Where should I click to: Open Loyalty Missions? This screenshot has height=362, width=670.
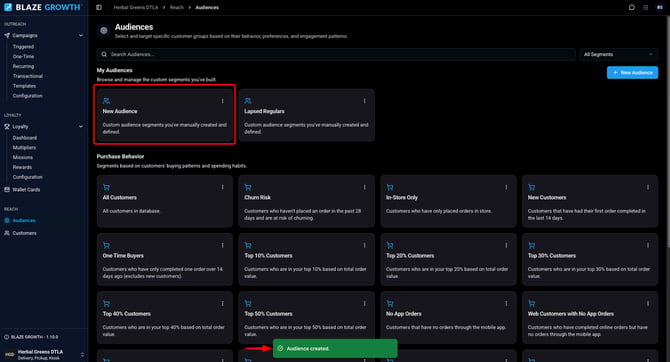22,157
